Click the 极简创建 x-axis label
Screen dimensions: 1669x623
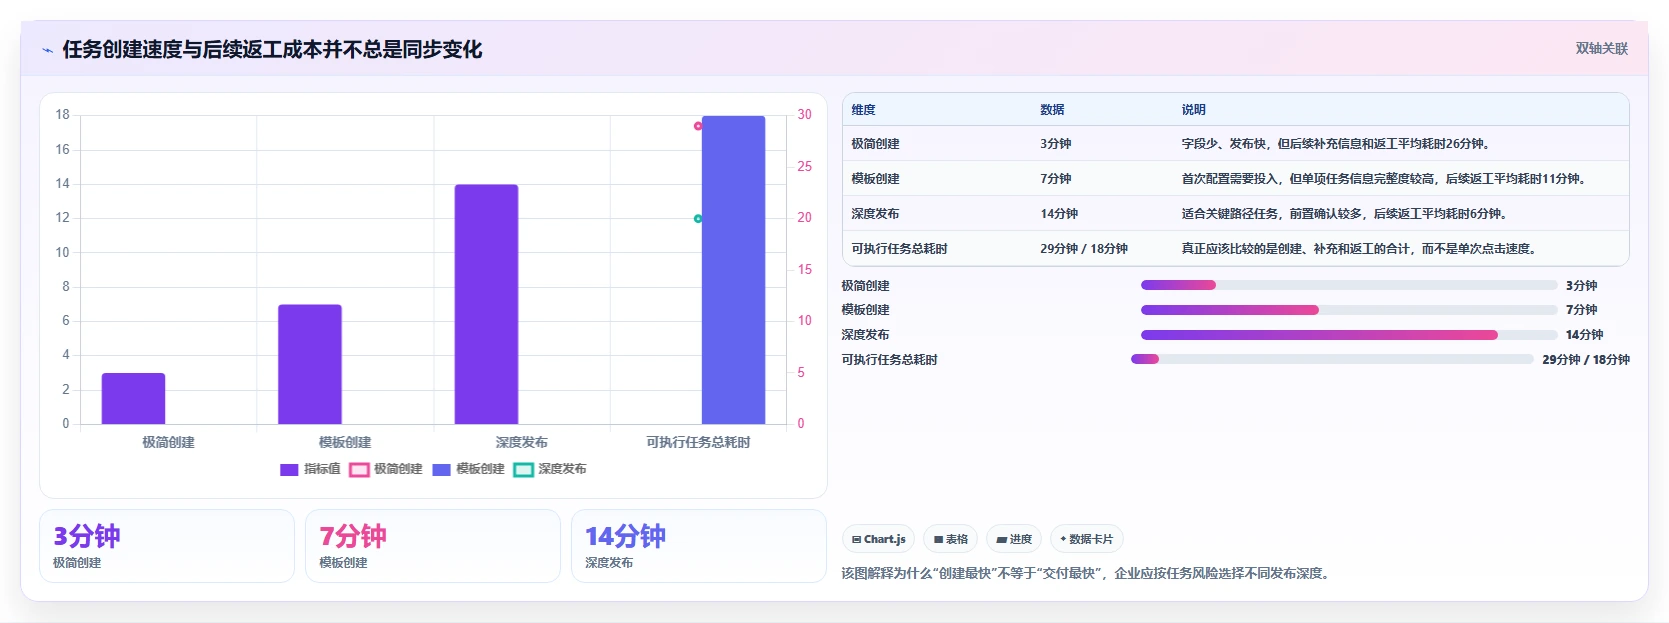168,442
